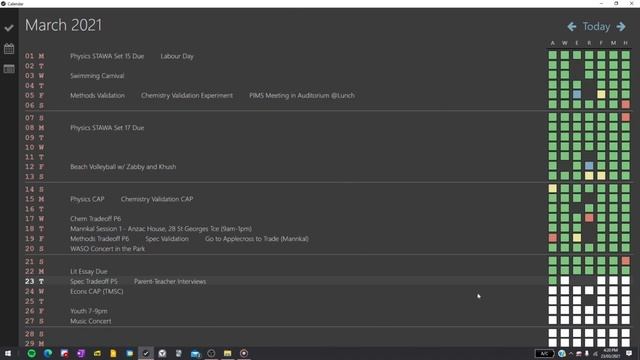Open Chemistry Validation CAP event
Screen dimensions: 640x360
point(157,199)
